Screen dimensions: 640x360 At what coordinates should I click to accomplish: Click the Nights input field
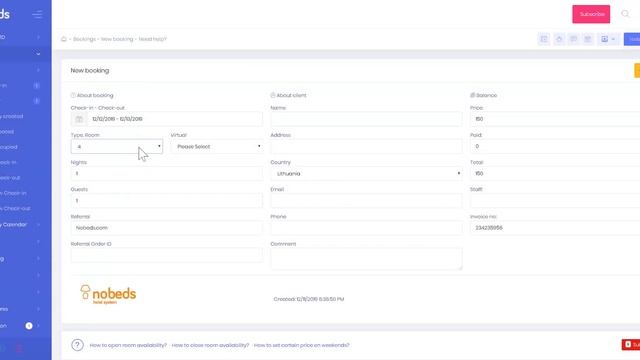[167, 173]
